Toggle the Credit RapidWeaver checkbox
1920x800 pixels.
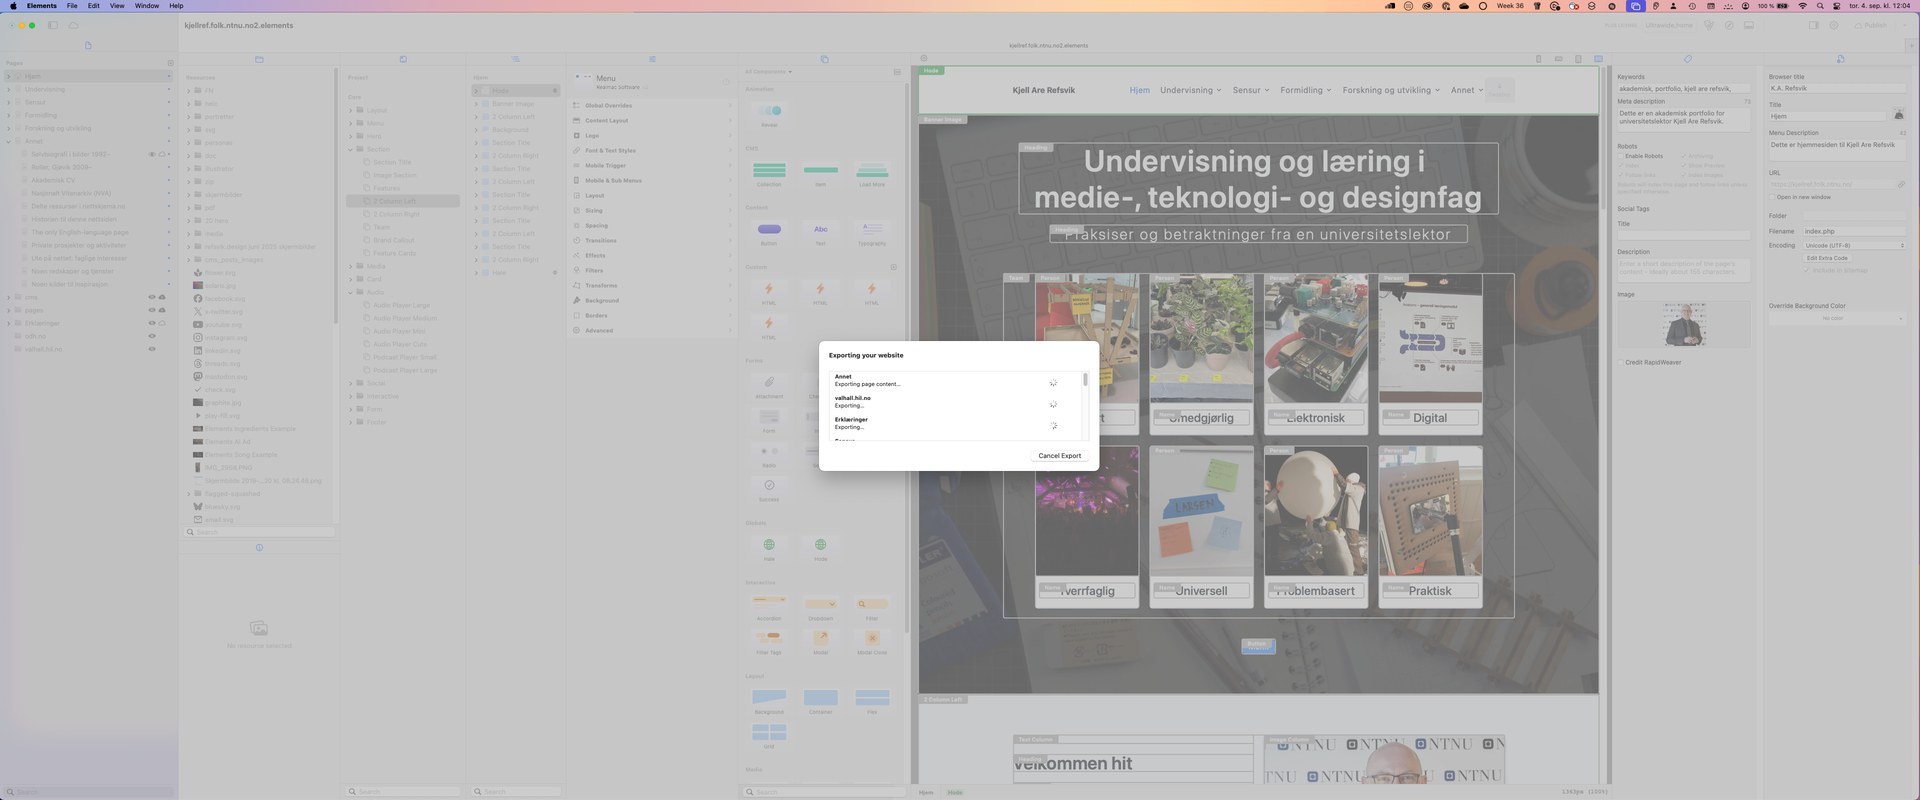click(x=1621, y=362)
